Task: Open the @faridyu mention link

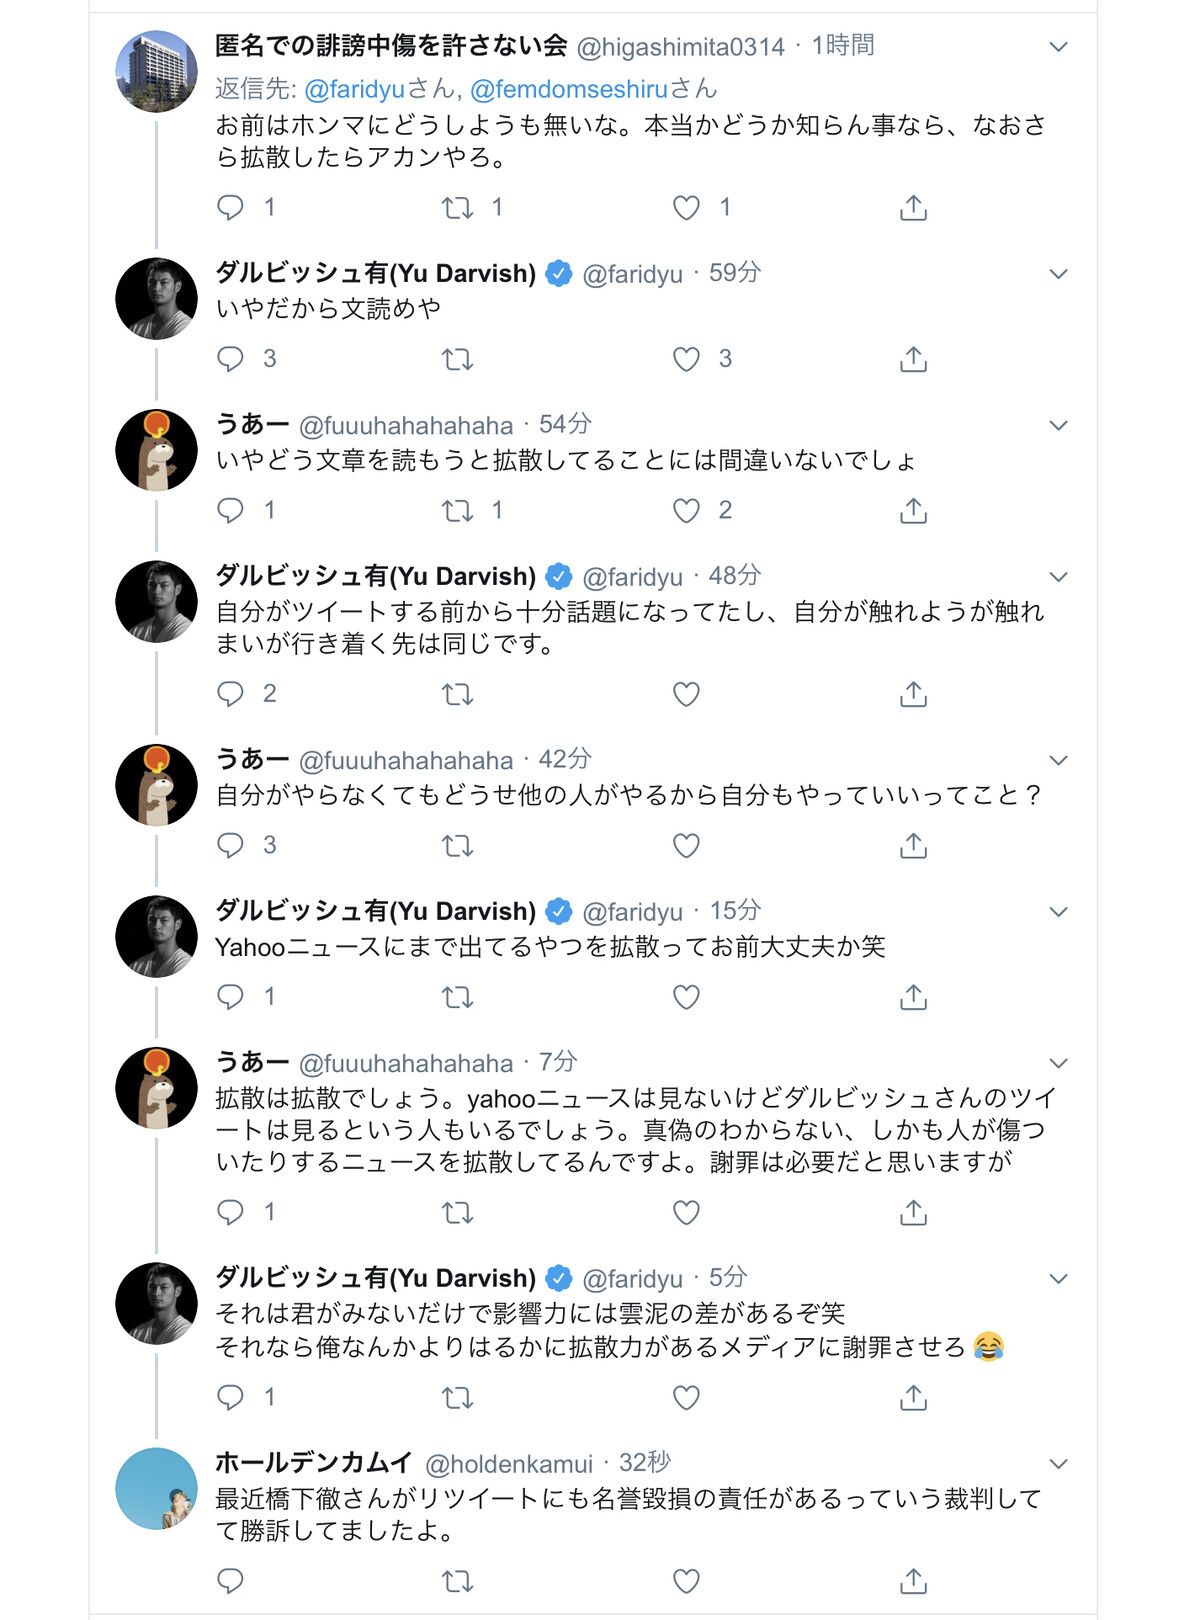Action: pyautogui.click(x=354, y=90)
